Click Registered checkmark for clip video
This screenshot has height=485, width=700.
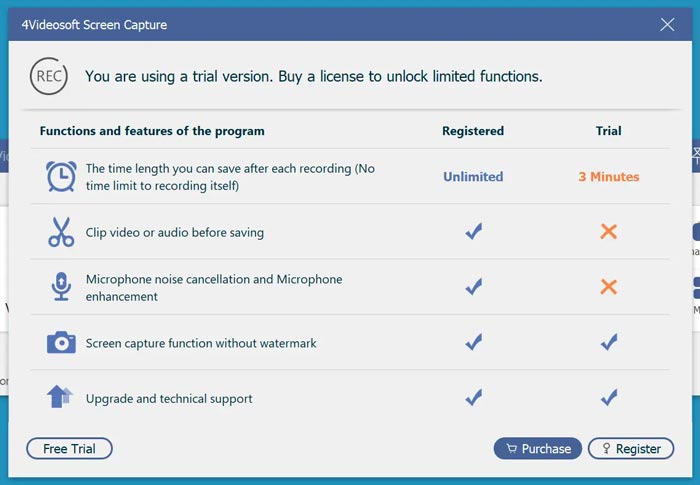point(473,232)
